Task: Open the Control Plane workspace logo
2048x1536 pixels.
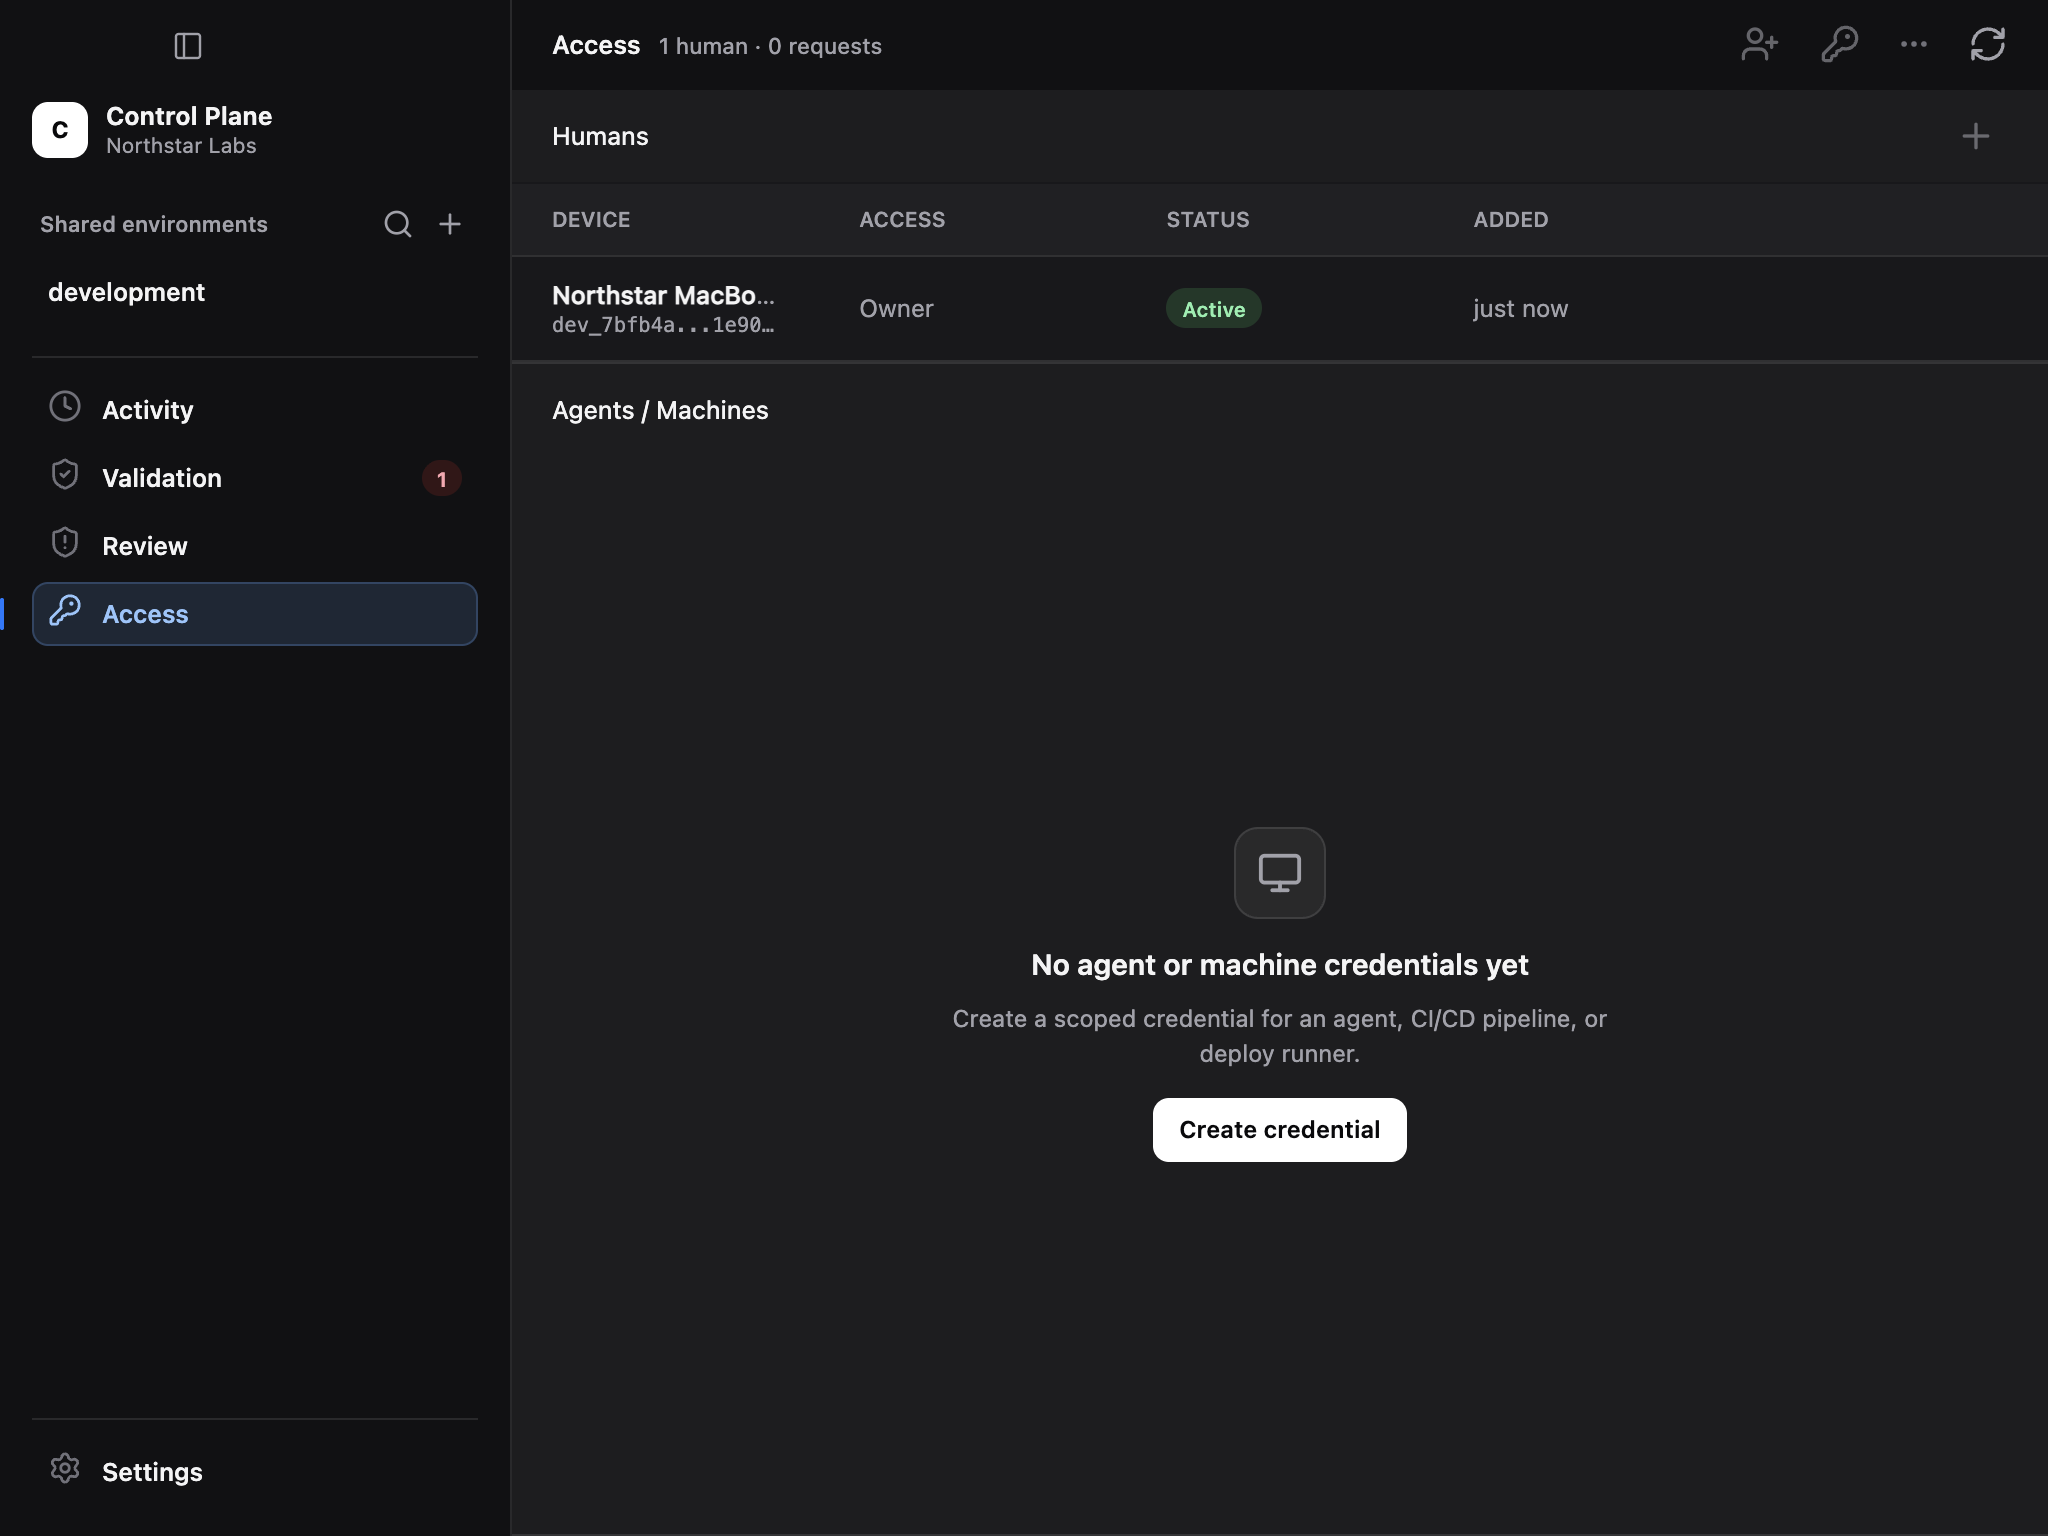Action: [x=60, y=130]
